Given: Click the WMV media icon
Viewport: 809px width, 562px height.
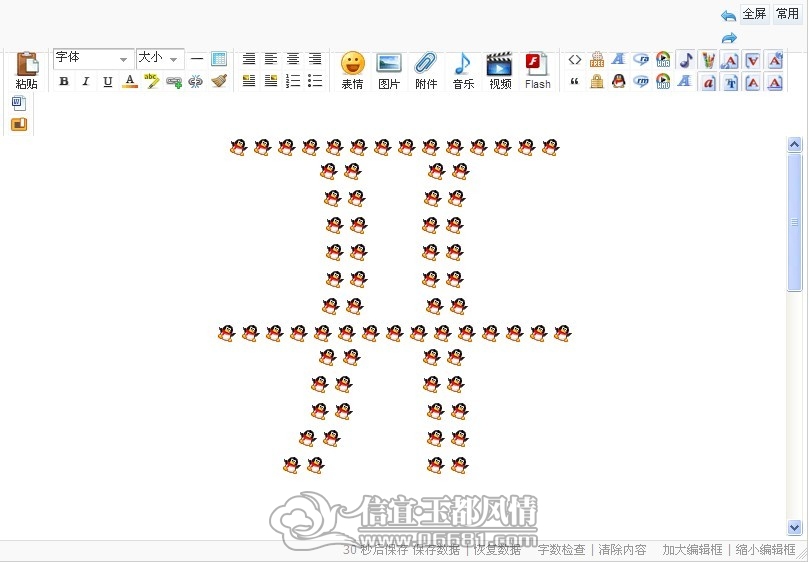Looking at the screenshot, I should click(663, 82).
